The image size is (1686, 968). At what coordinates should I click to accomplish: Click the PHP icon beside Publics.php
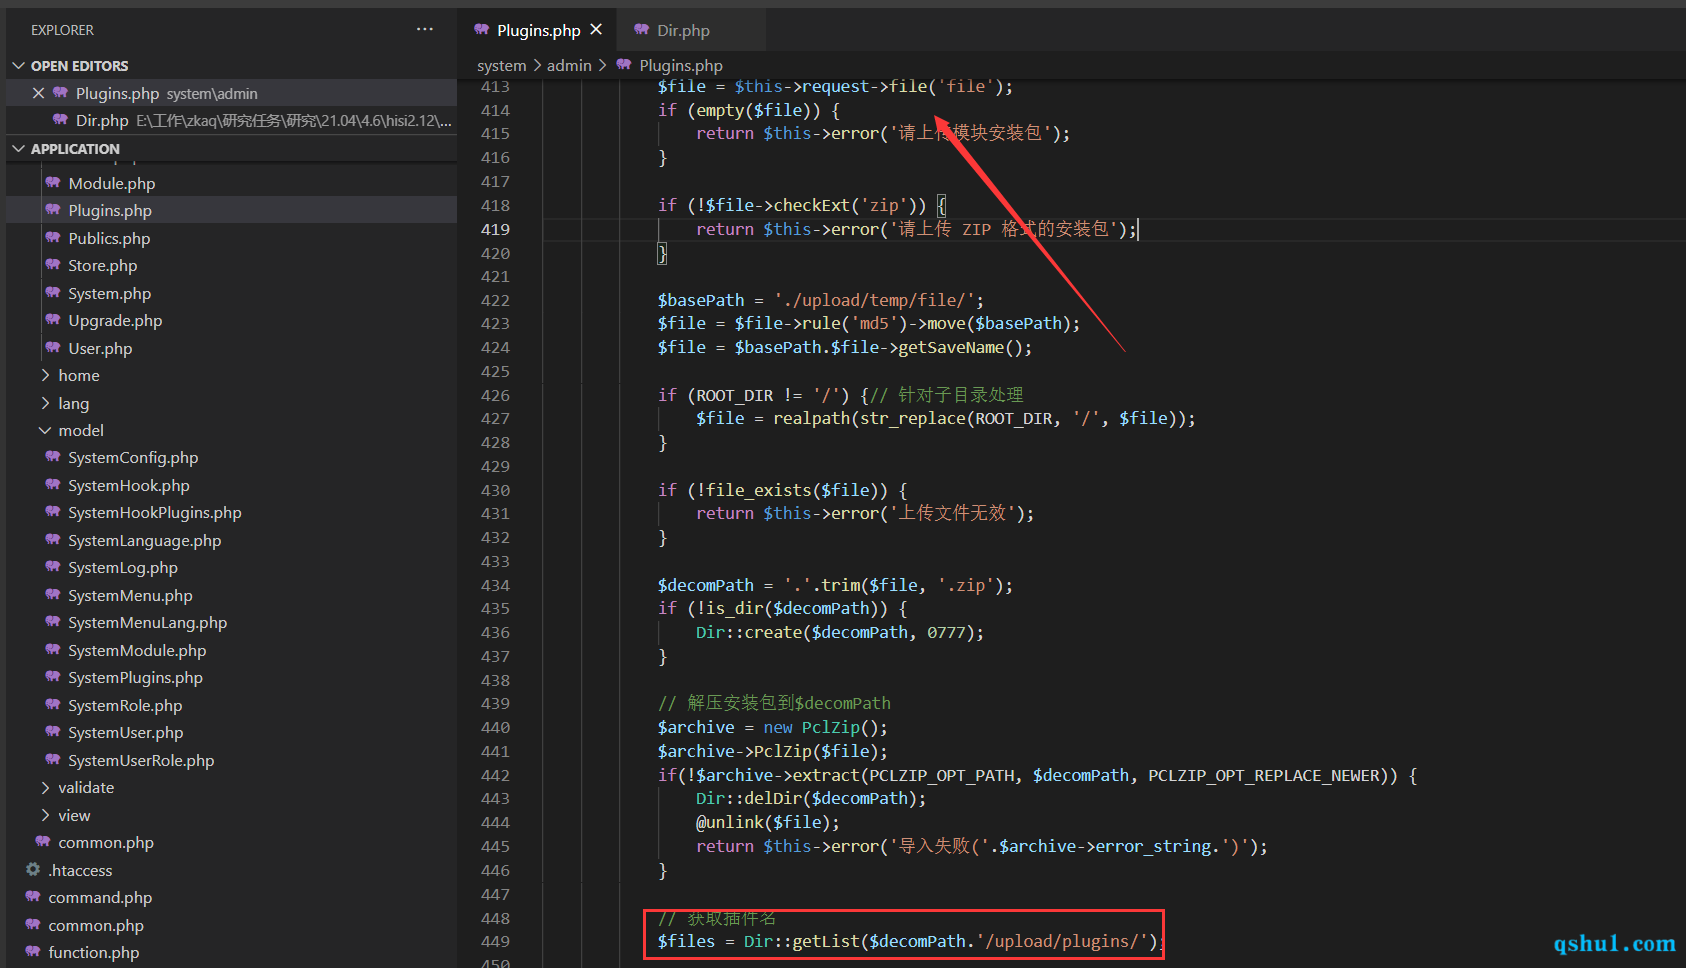[53, 238]
